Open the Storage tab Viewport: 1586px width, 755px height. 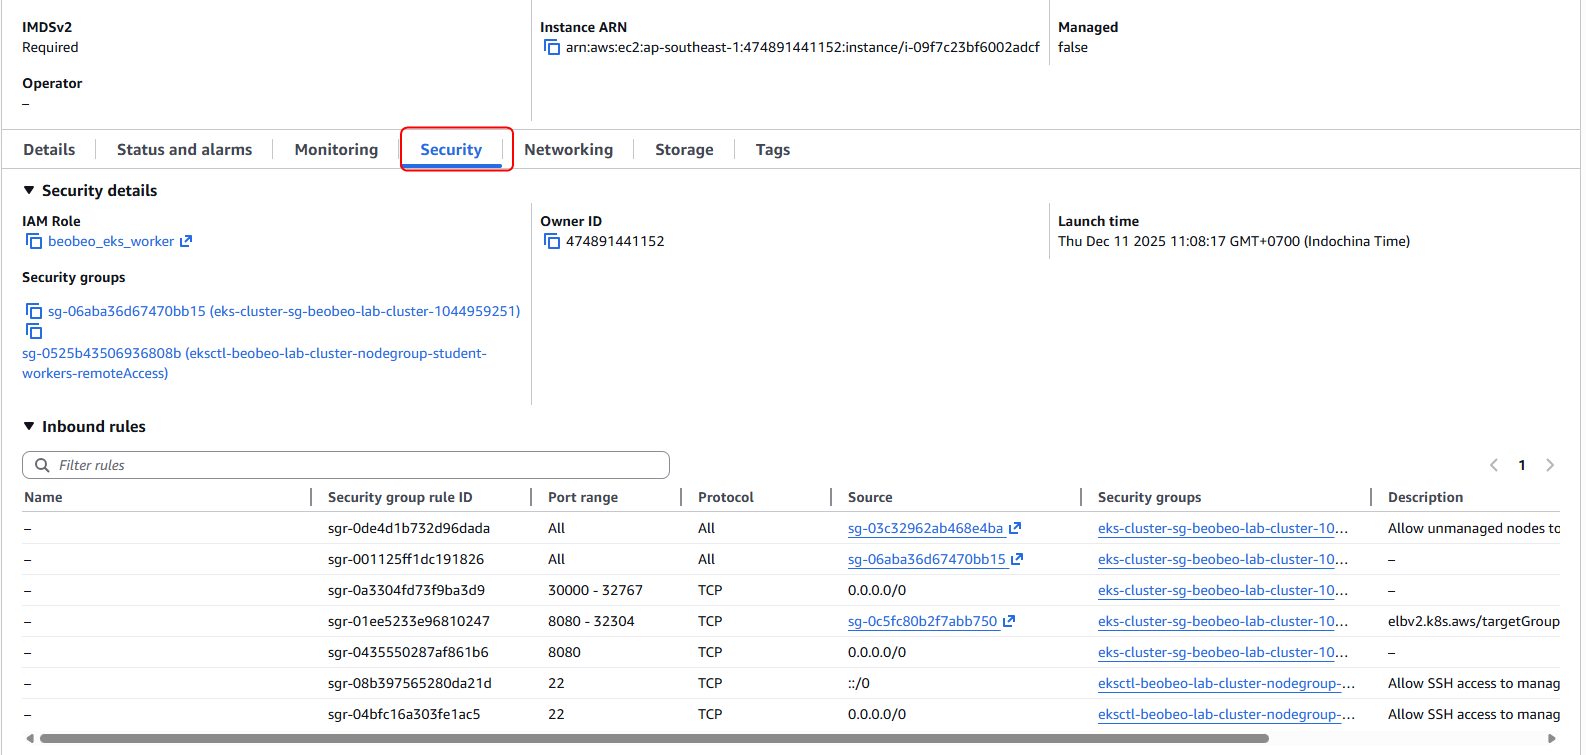684,150
